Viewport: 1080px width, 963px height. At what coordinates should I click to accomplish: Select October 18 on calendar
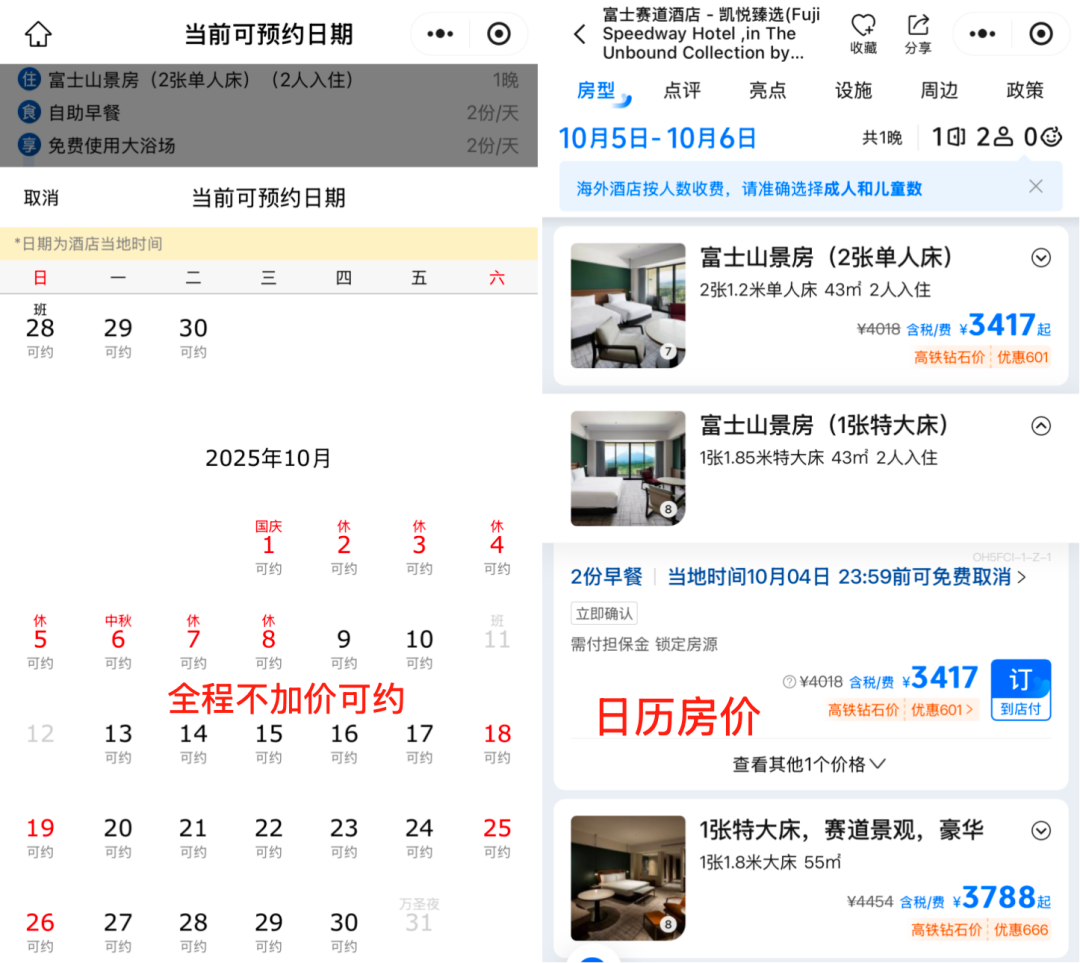[497, 743]
